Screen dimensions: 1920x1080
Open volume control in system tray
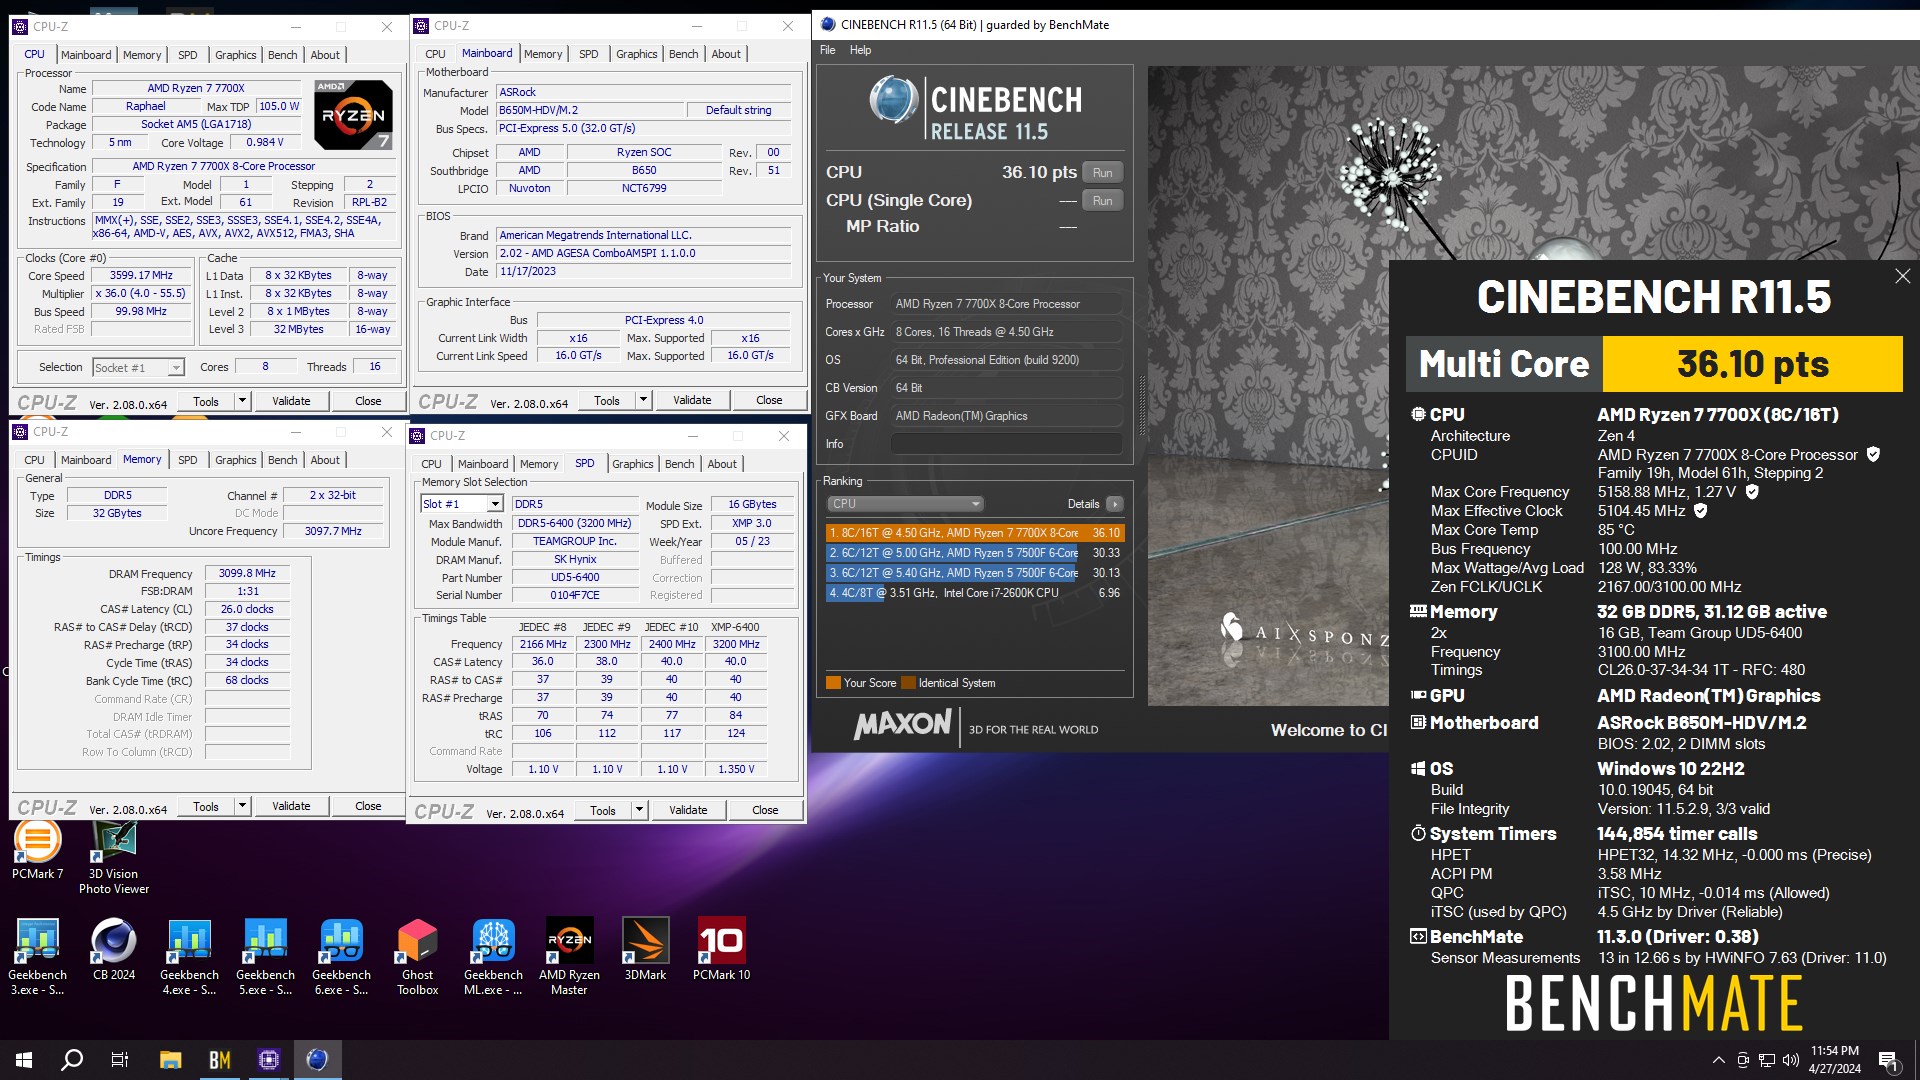click(1790, 1060)
